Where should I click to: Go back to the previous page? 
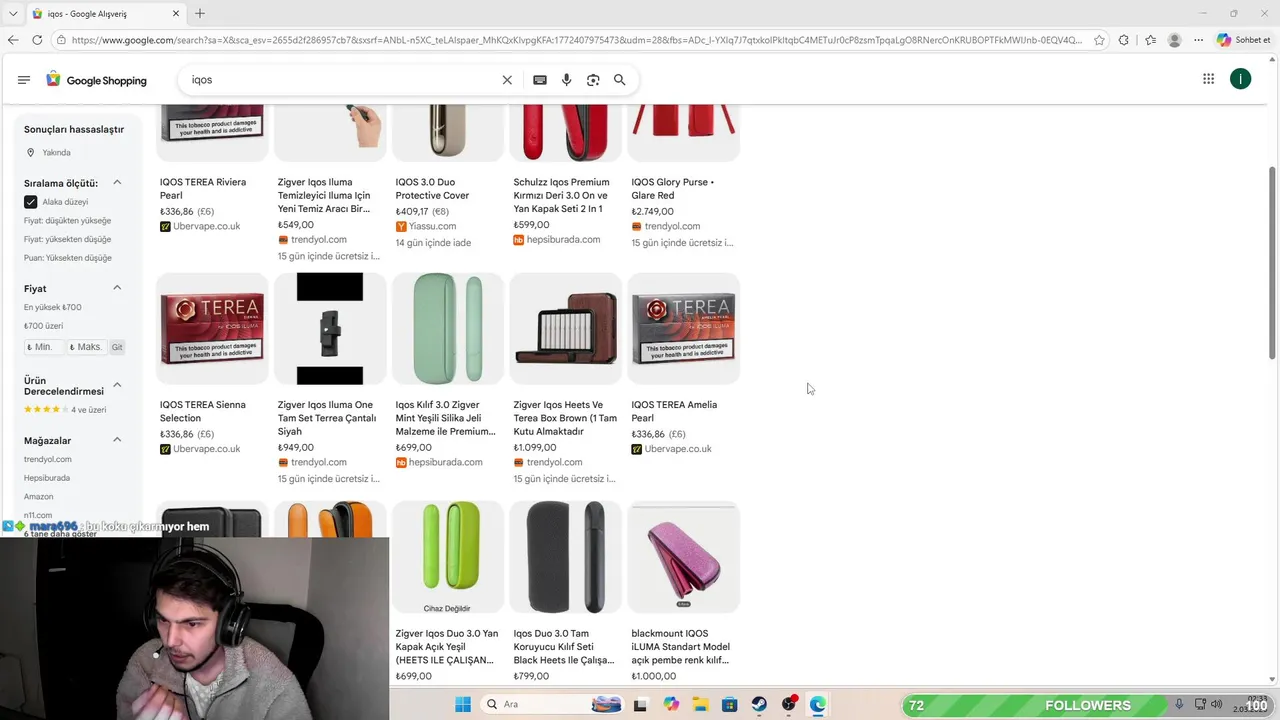13,40
